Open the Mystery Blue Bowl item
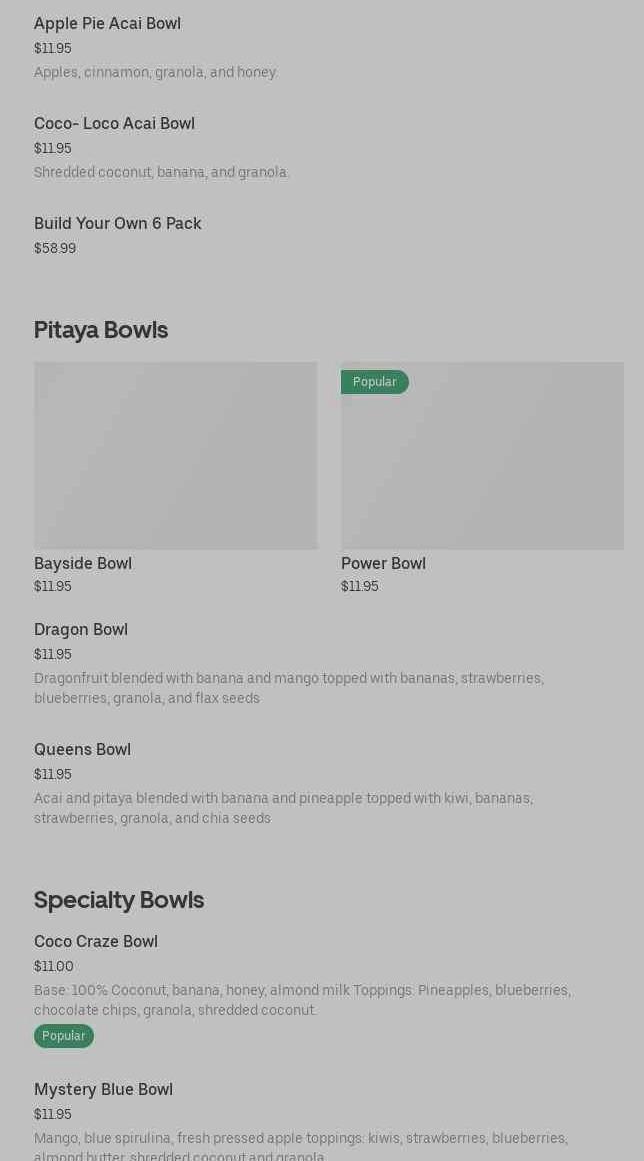Screen dimensions: 644x1161 (x=103, y=1089)
